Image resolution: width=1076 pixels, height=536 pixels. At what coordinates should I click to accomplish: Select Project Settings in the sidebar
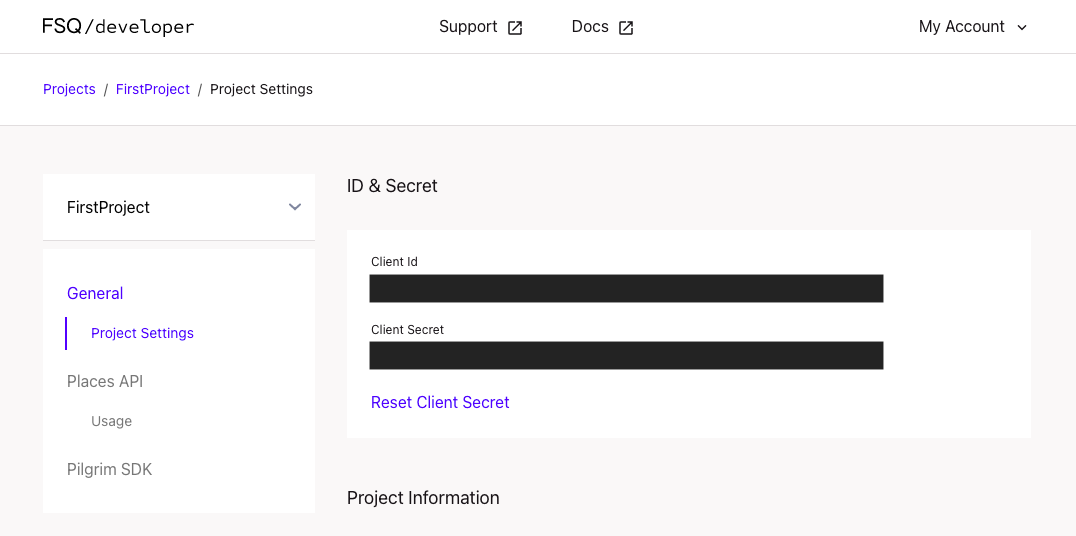click(x=142, y=333)
